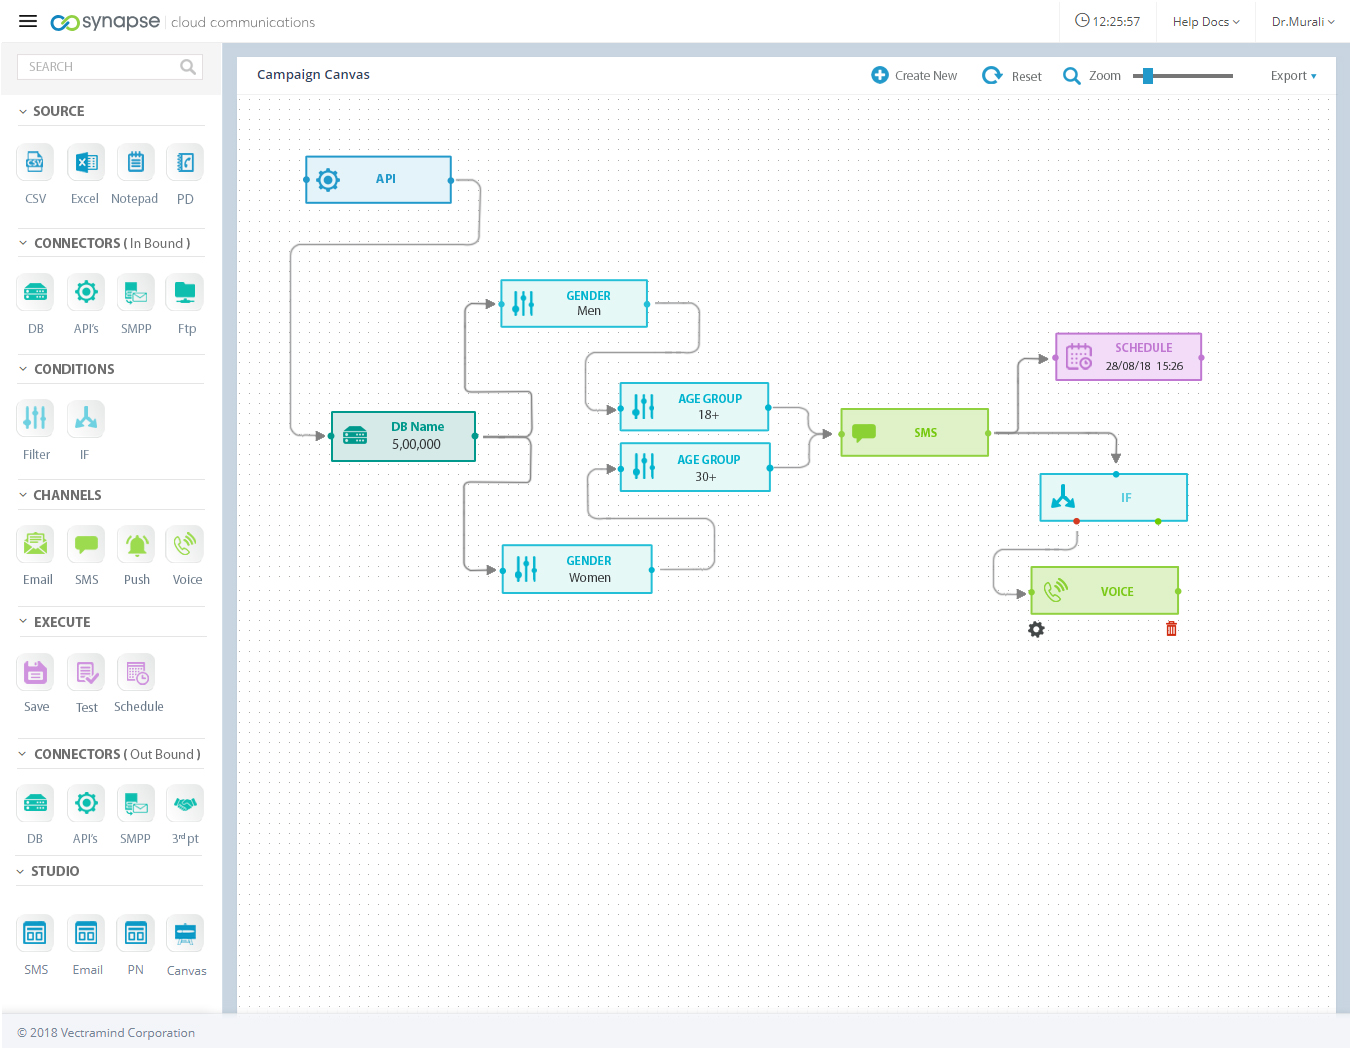Choose the Schedule execute icon
This screenshot has width=1350, height=1048.
coord(136,673)
